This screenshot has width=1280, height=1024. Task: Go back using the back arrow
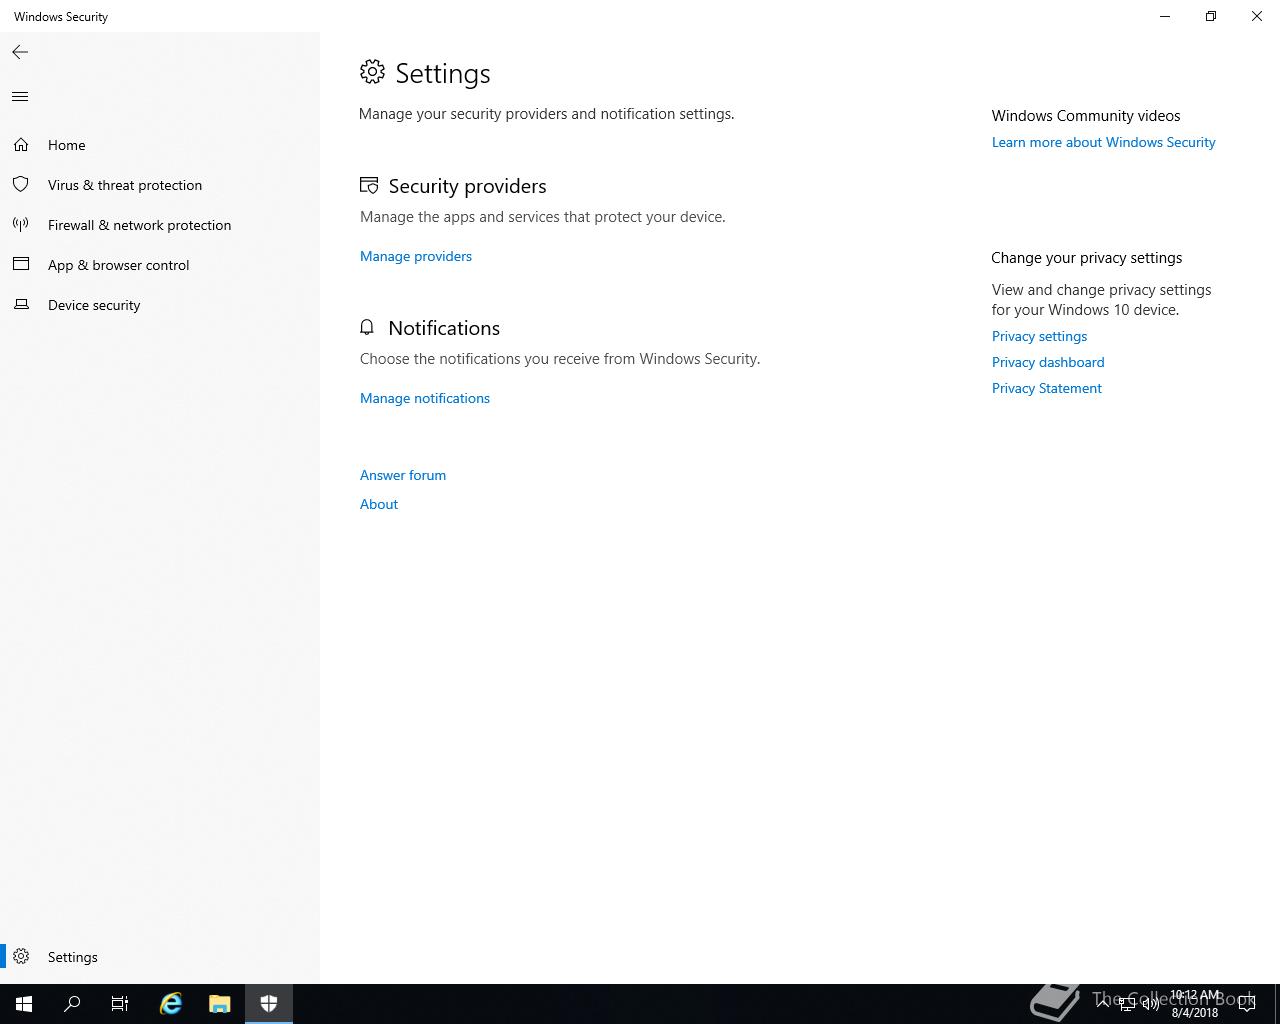point(20,52)
